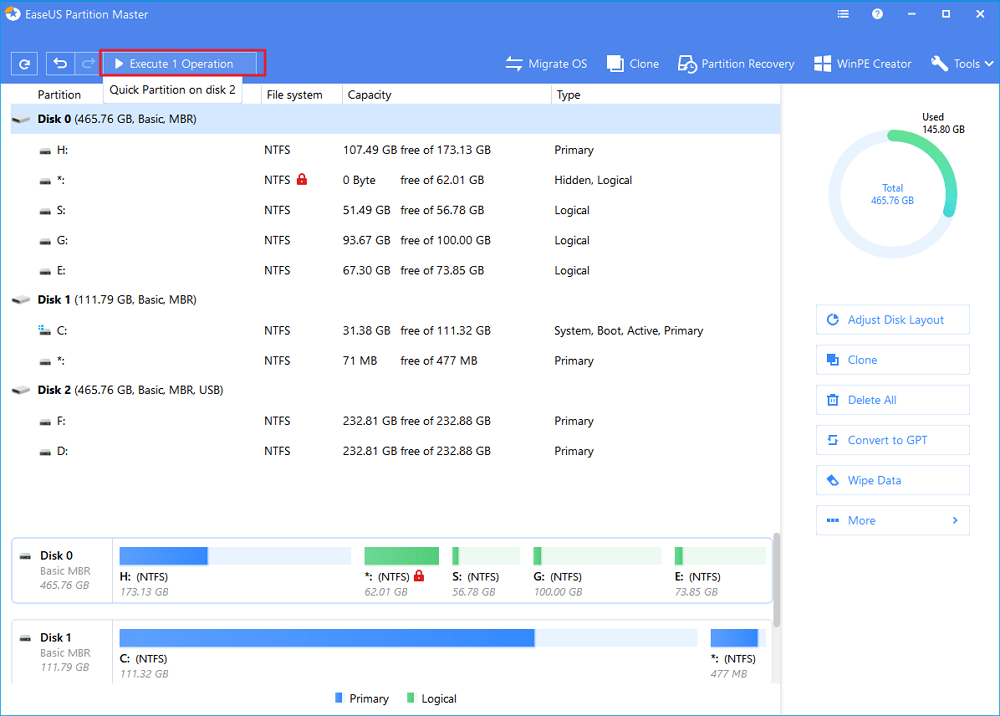Open Migrate OS wizard
Screen dimensions: 1000x716
(546, 64)
